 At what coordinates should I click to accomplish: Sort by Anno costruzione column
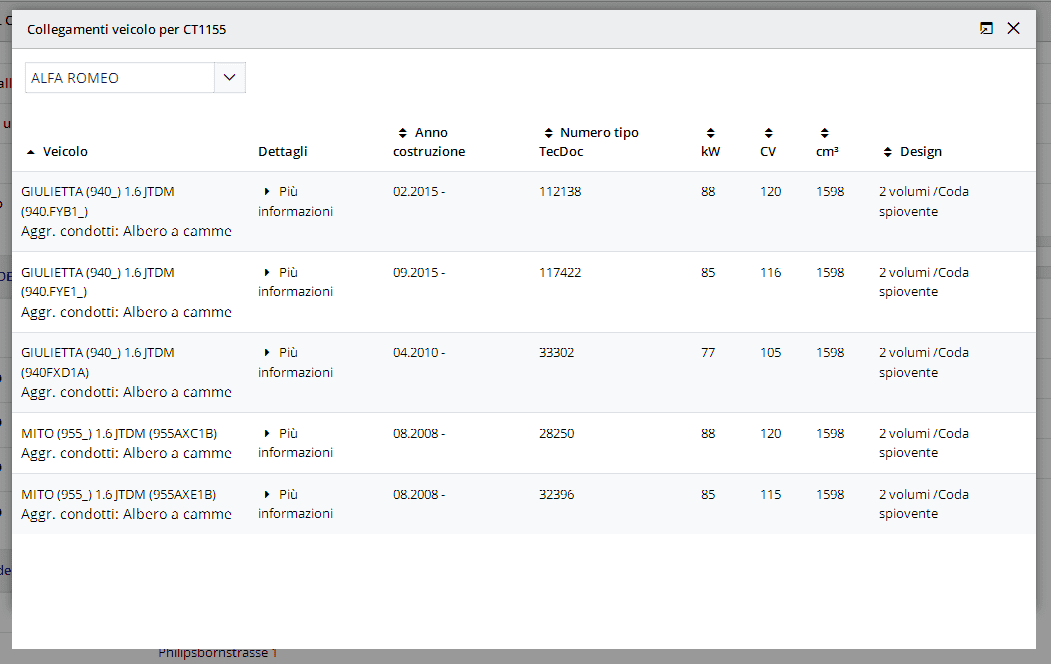(429, 142)
